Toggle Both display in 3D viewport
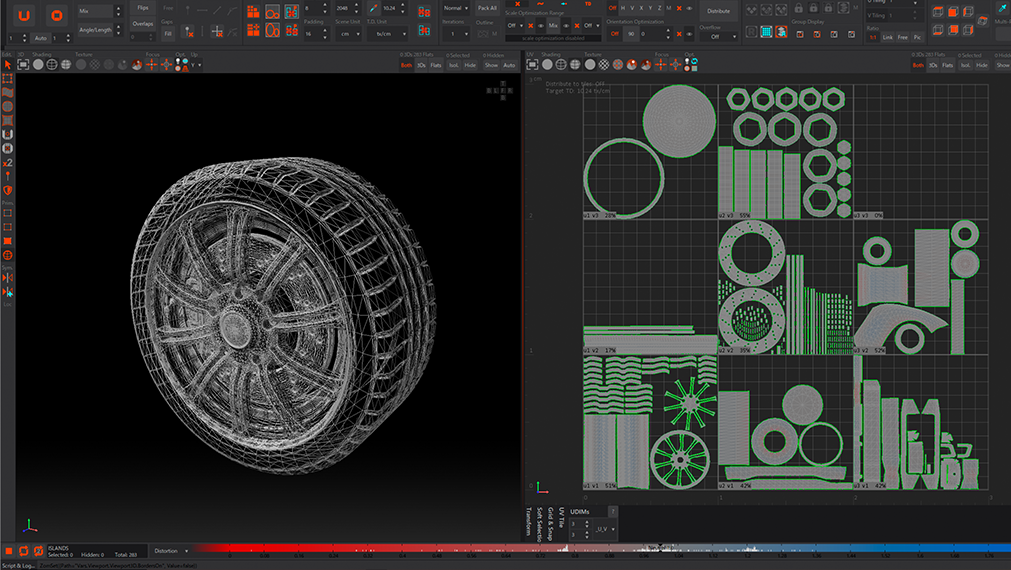Screen dimensions: 1011x570 click(x=406, y=65)
